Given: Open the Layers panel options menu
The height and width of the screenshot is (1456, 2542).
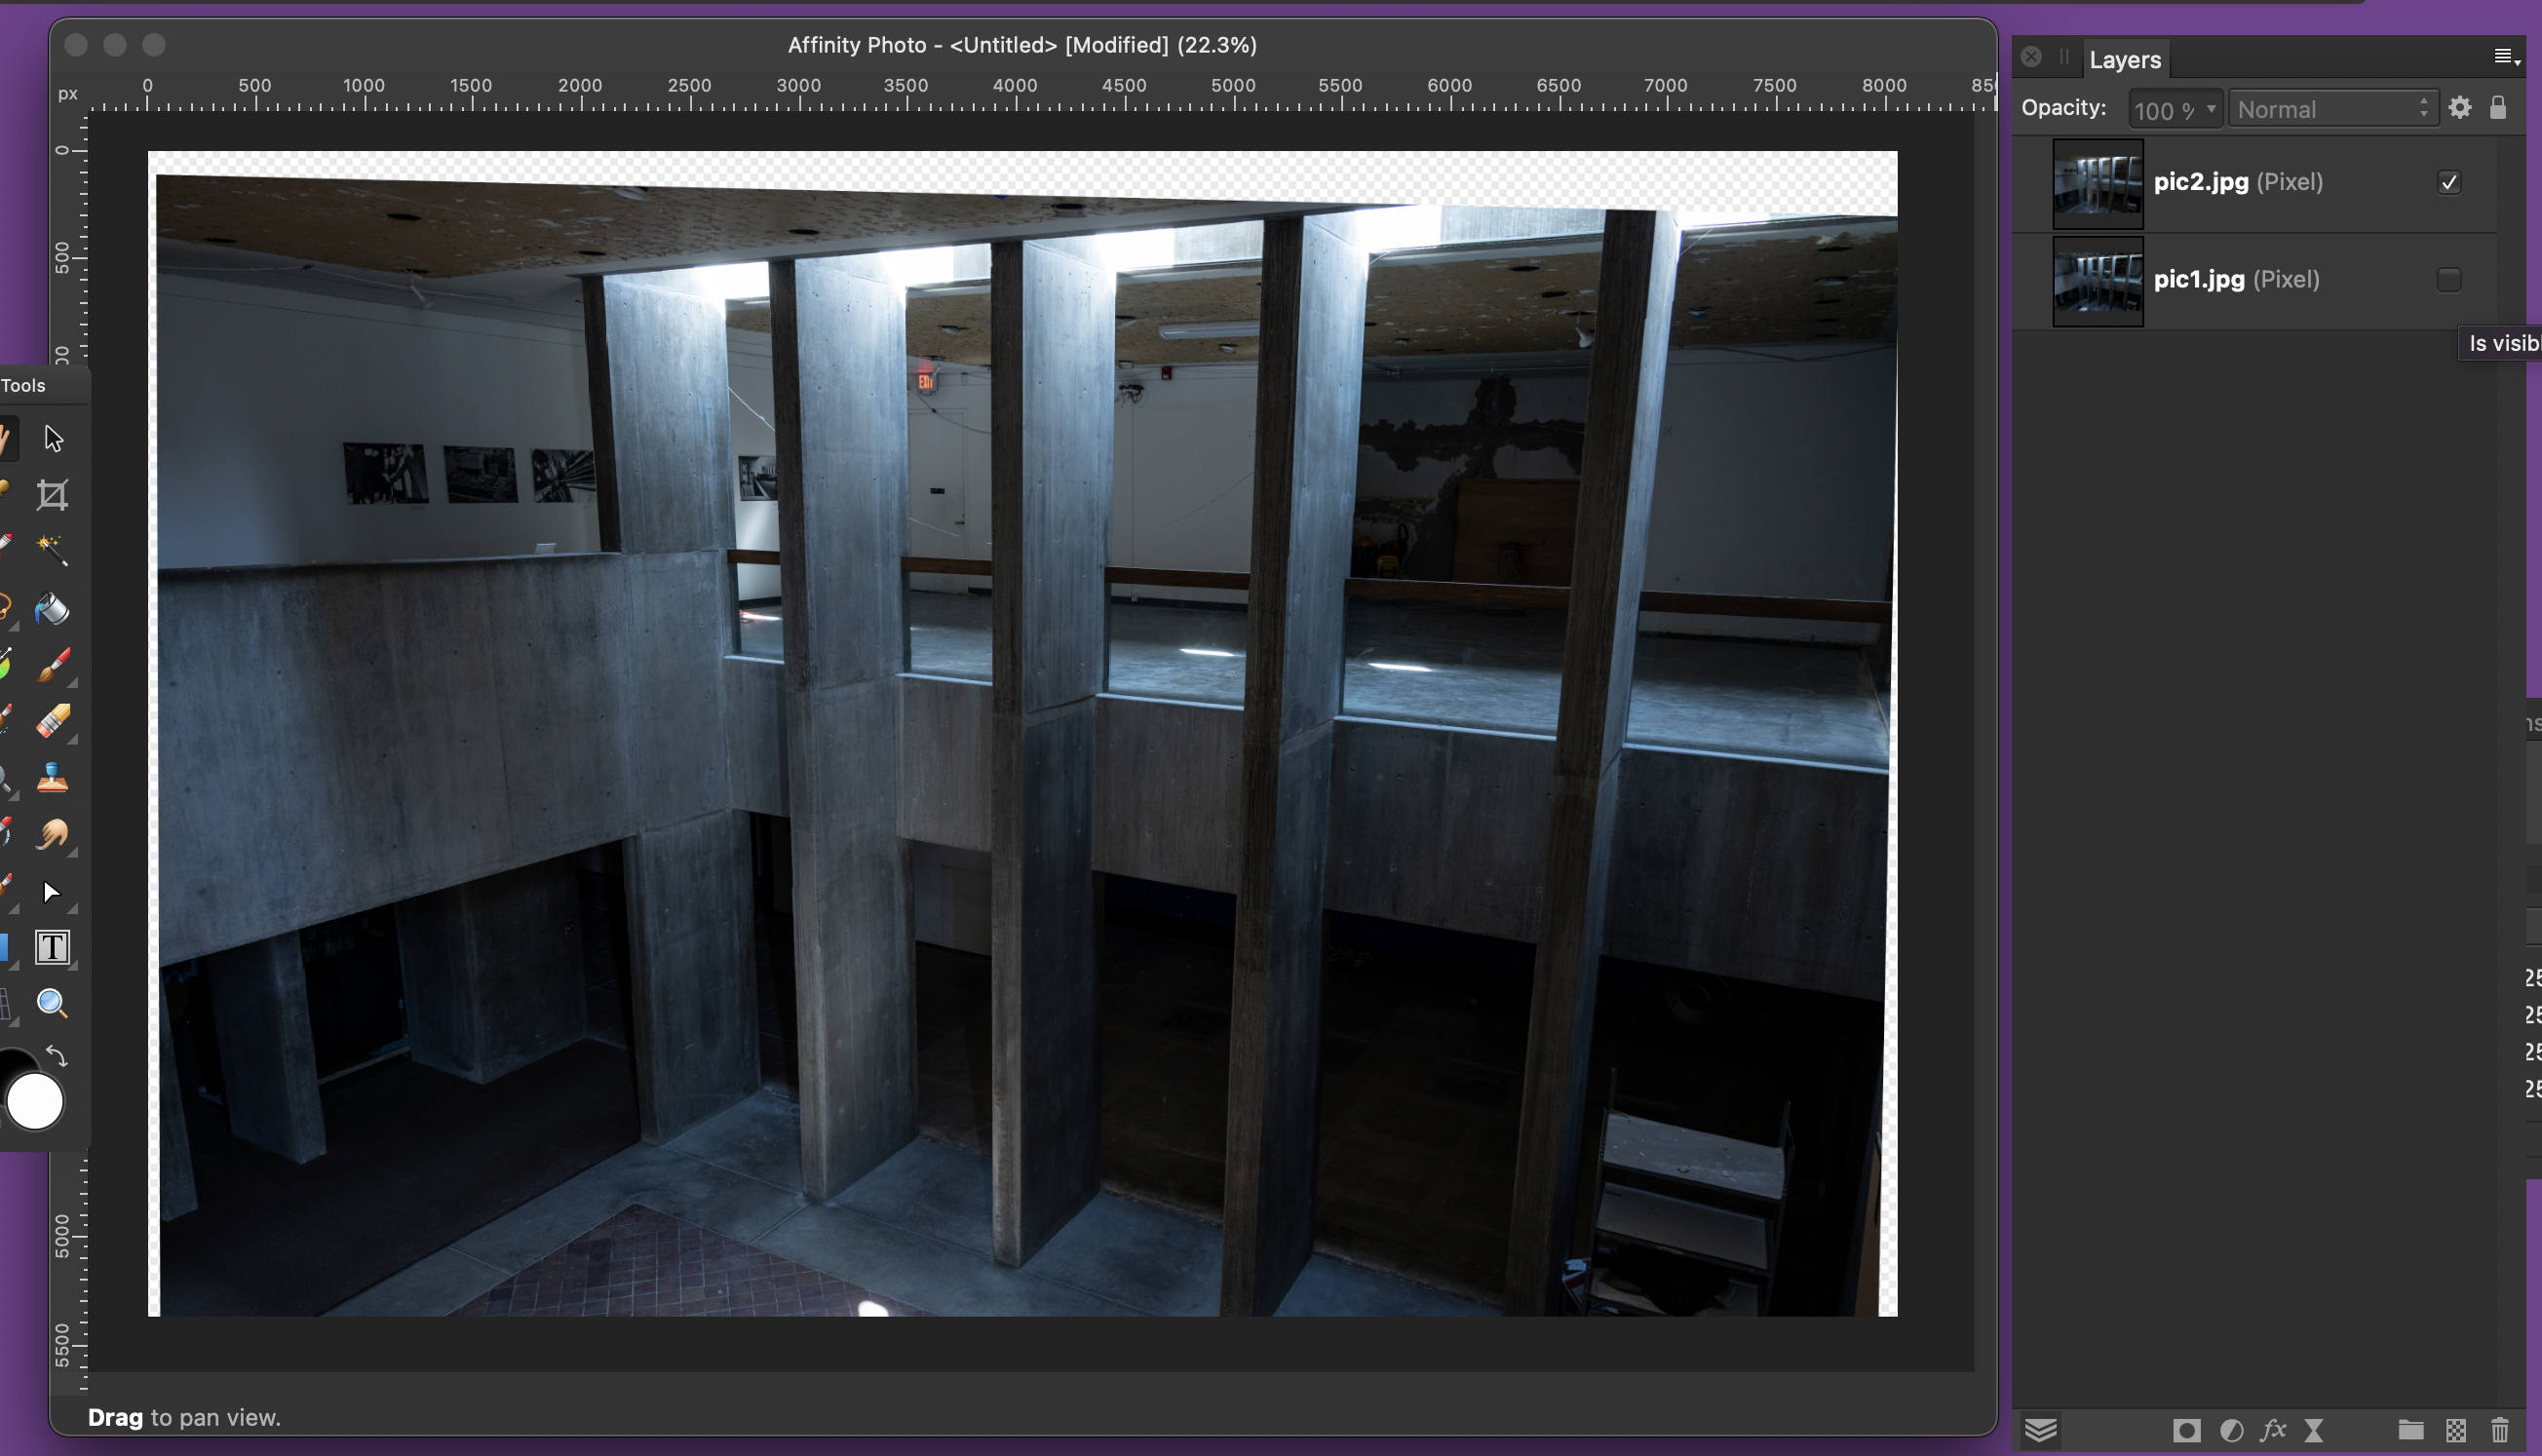Looking at the screenshot, I should pos(2506,57).
